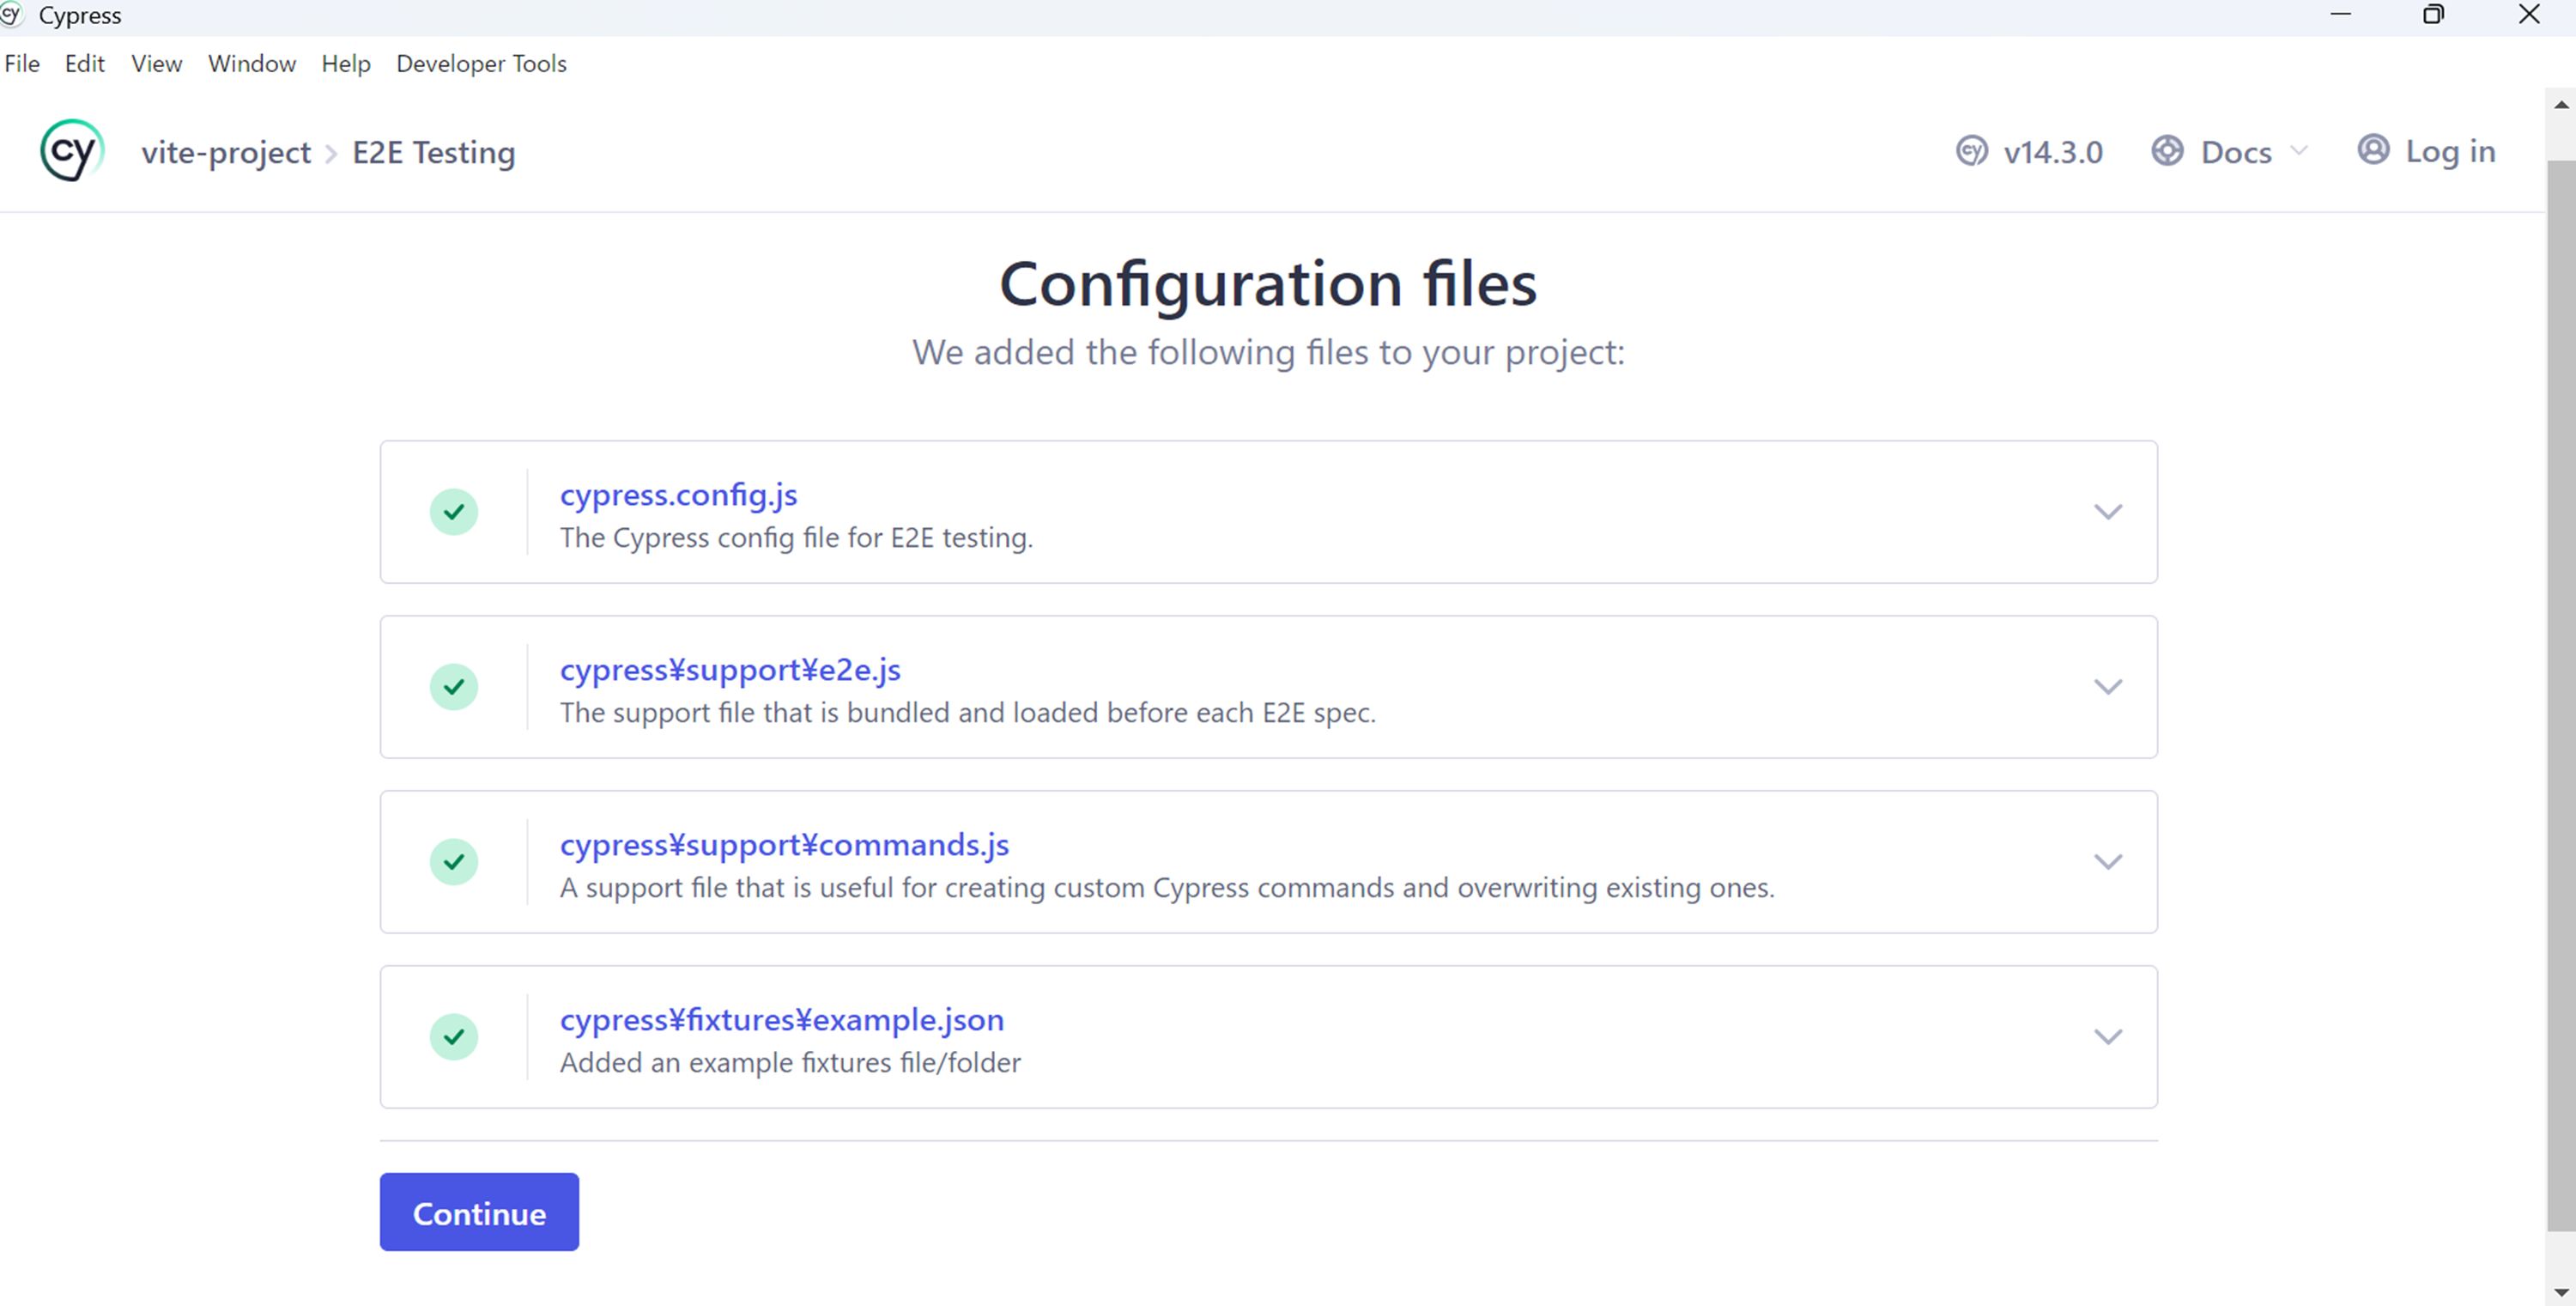Open the cypress¥support¥e2e.js file link
Image resolution: width=2576 pixels, height=1306 pixels.
point(730,670)
